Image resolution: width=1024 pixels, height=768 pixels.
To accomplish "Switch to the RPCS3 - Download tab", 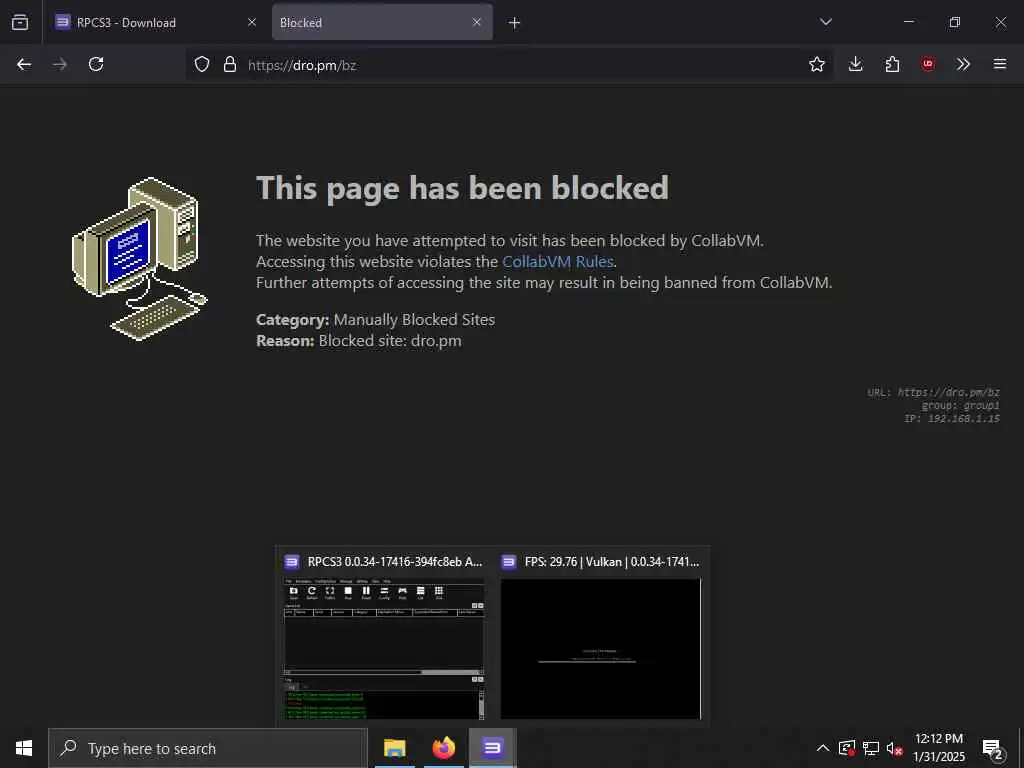I will 155,22.
